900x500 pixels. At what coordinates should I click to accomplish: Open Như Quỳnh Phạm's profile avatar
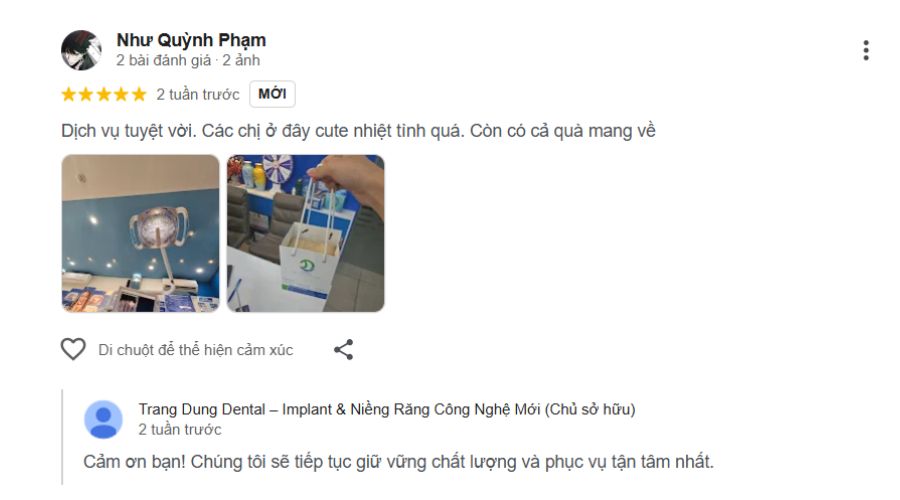(81, 50)
